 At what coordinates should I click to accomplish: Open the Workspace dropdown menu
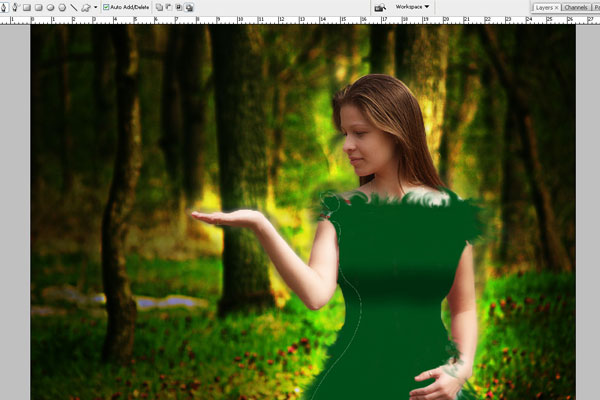(412, 7)
